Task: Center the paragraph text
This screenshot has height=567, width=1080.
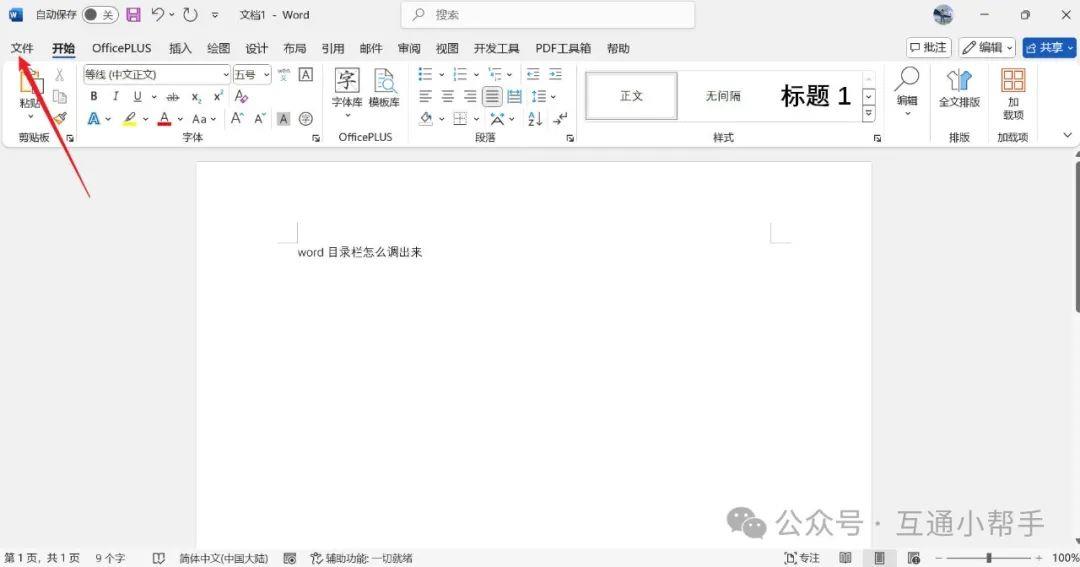Action: [x=448, y=96]
